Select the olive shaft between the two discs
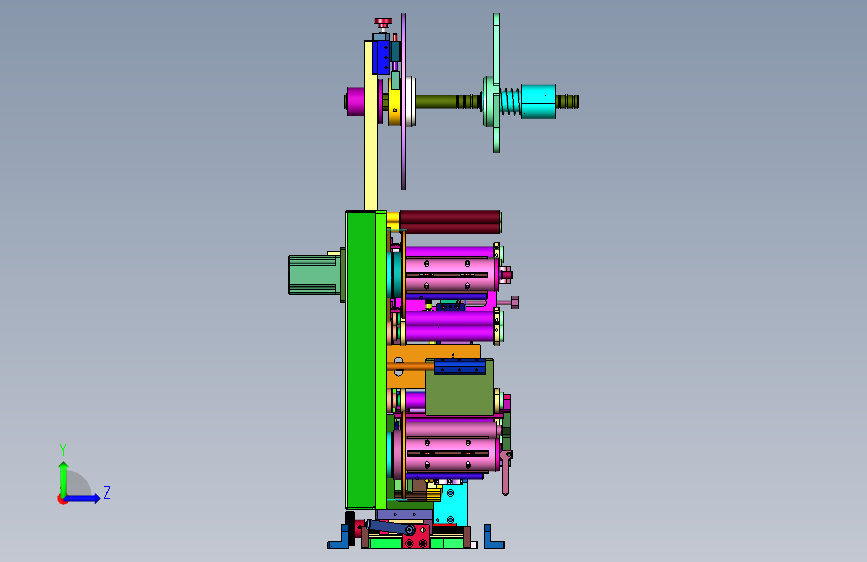 448,102
